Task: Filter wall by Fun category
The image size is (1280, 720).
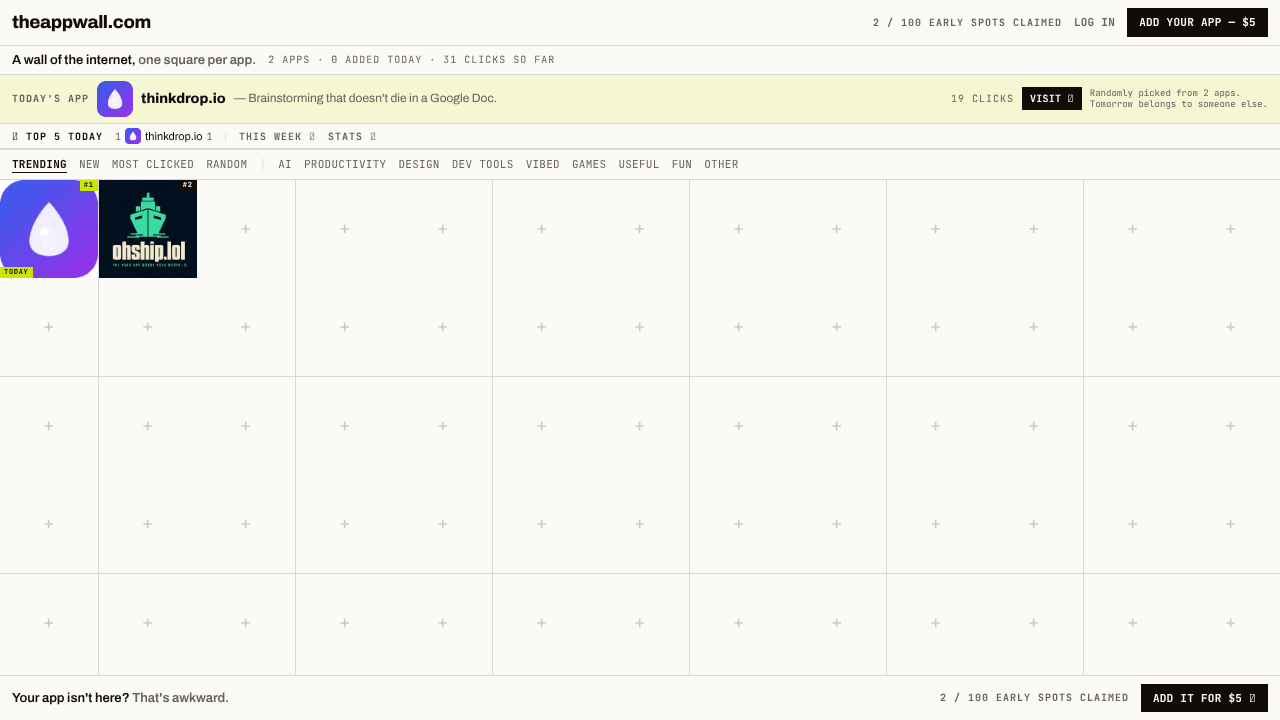Action: click(x=682, y=164)
